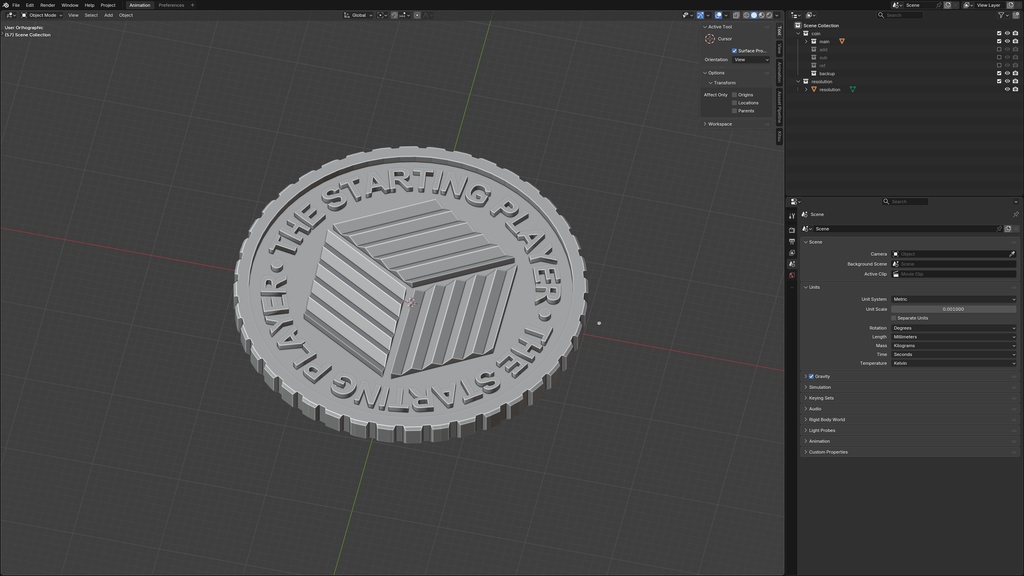Screen dimensions: 1024x576
Task: Open the Blender logo app menu
Action: tap(6, 5)
